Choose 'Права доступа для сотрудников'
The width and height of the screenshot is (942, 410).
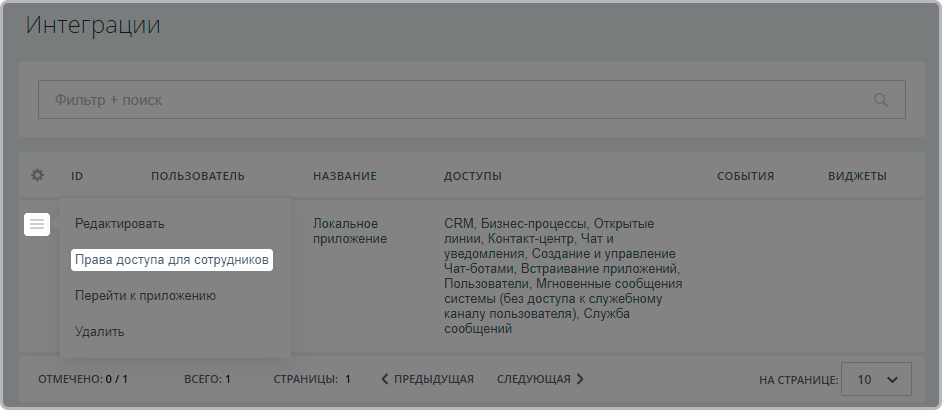[173, 260]
